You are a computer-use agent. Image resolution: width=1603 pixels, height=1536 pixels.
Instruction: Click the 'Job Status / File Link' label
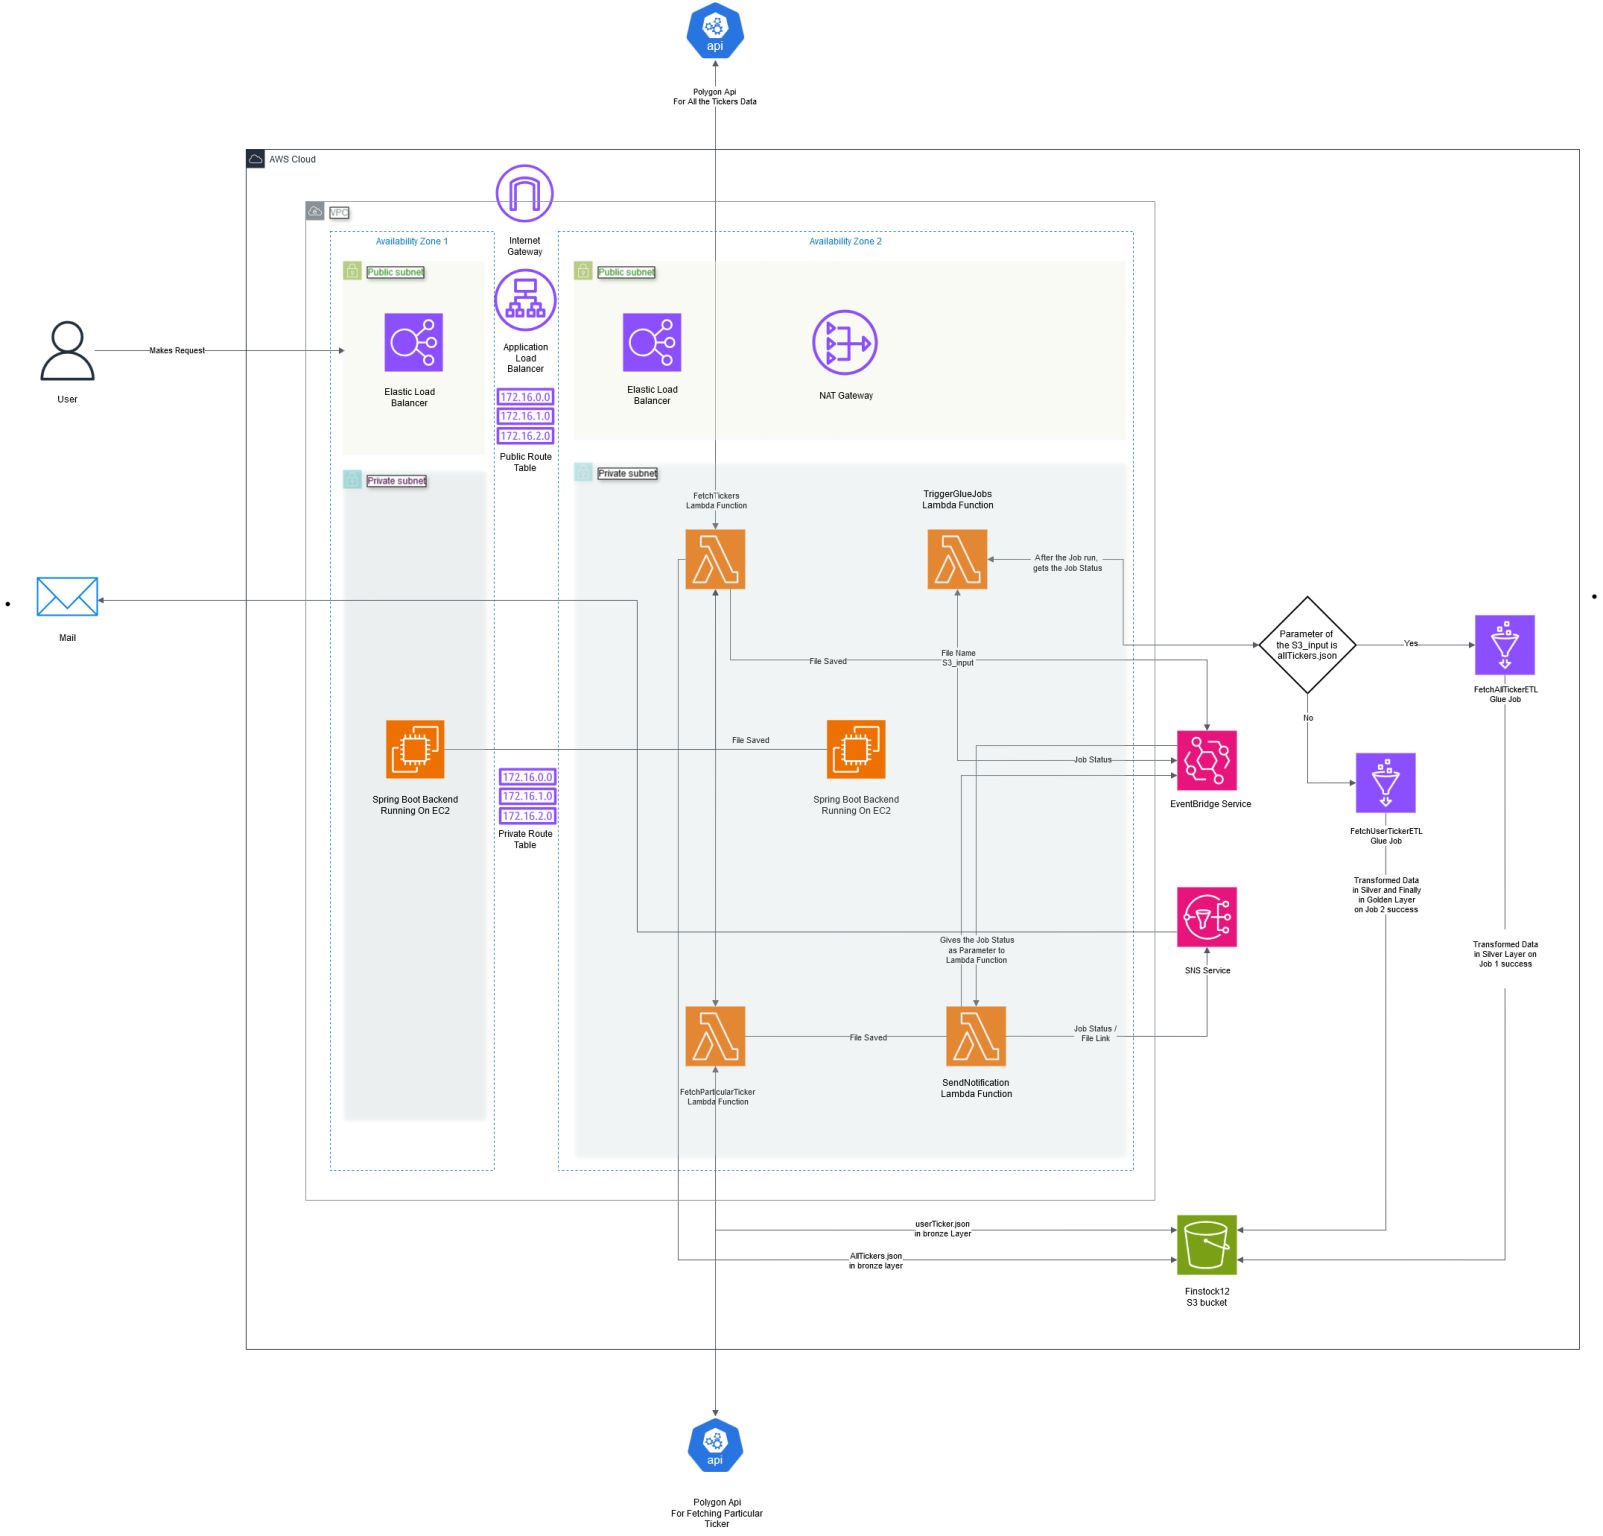click(1095, 1034)
